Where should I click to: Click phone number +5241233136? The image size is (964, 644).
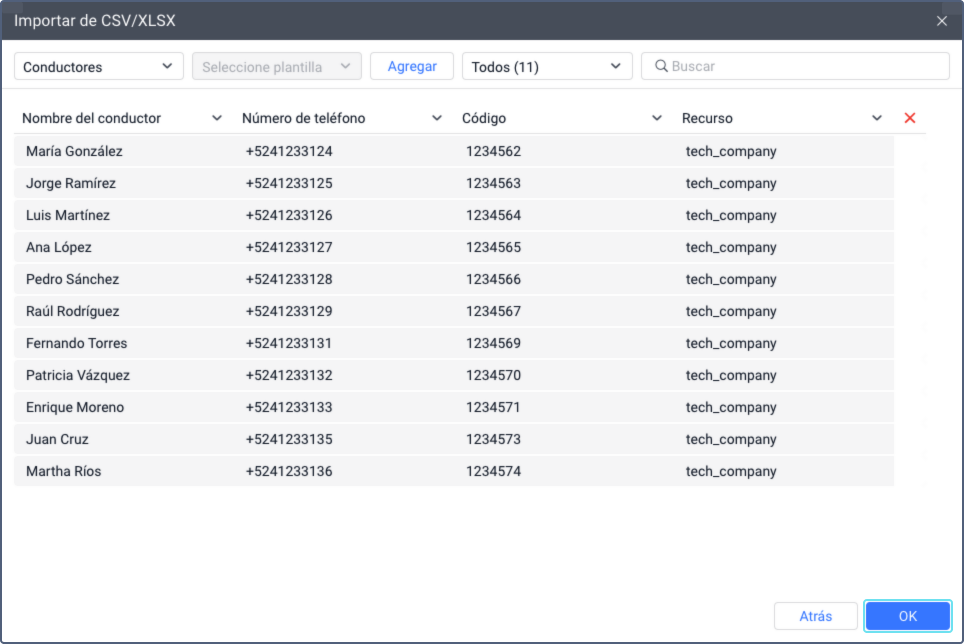coord(289,471)
